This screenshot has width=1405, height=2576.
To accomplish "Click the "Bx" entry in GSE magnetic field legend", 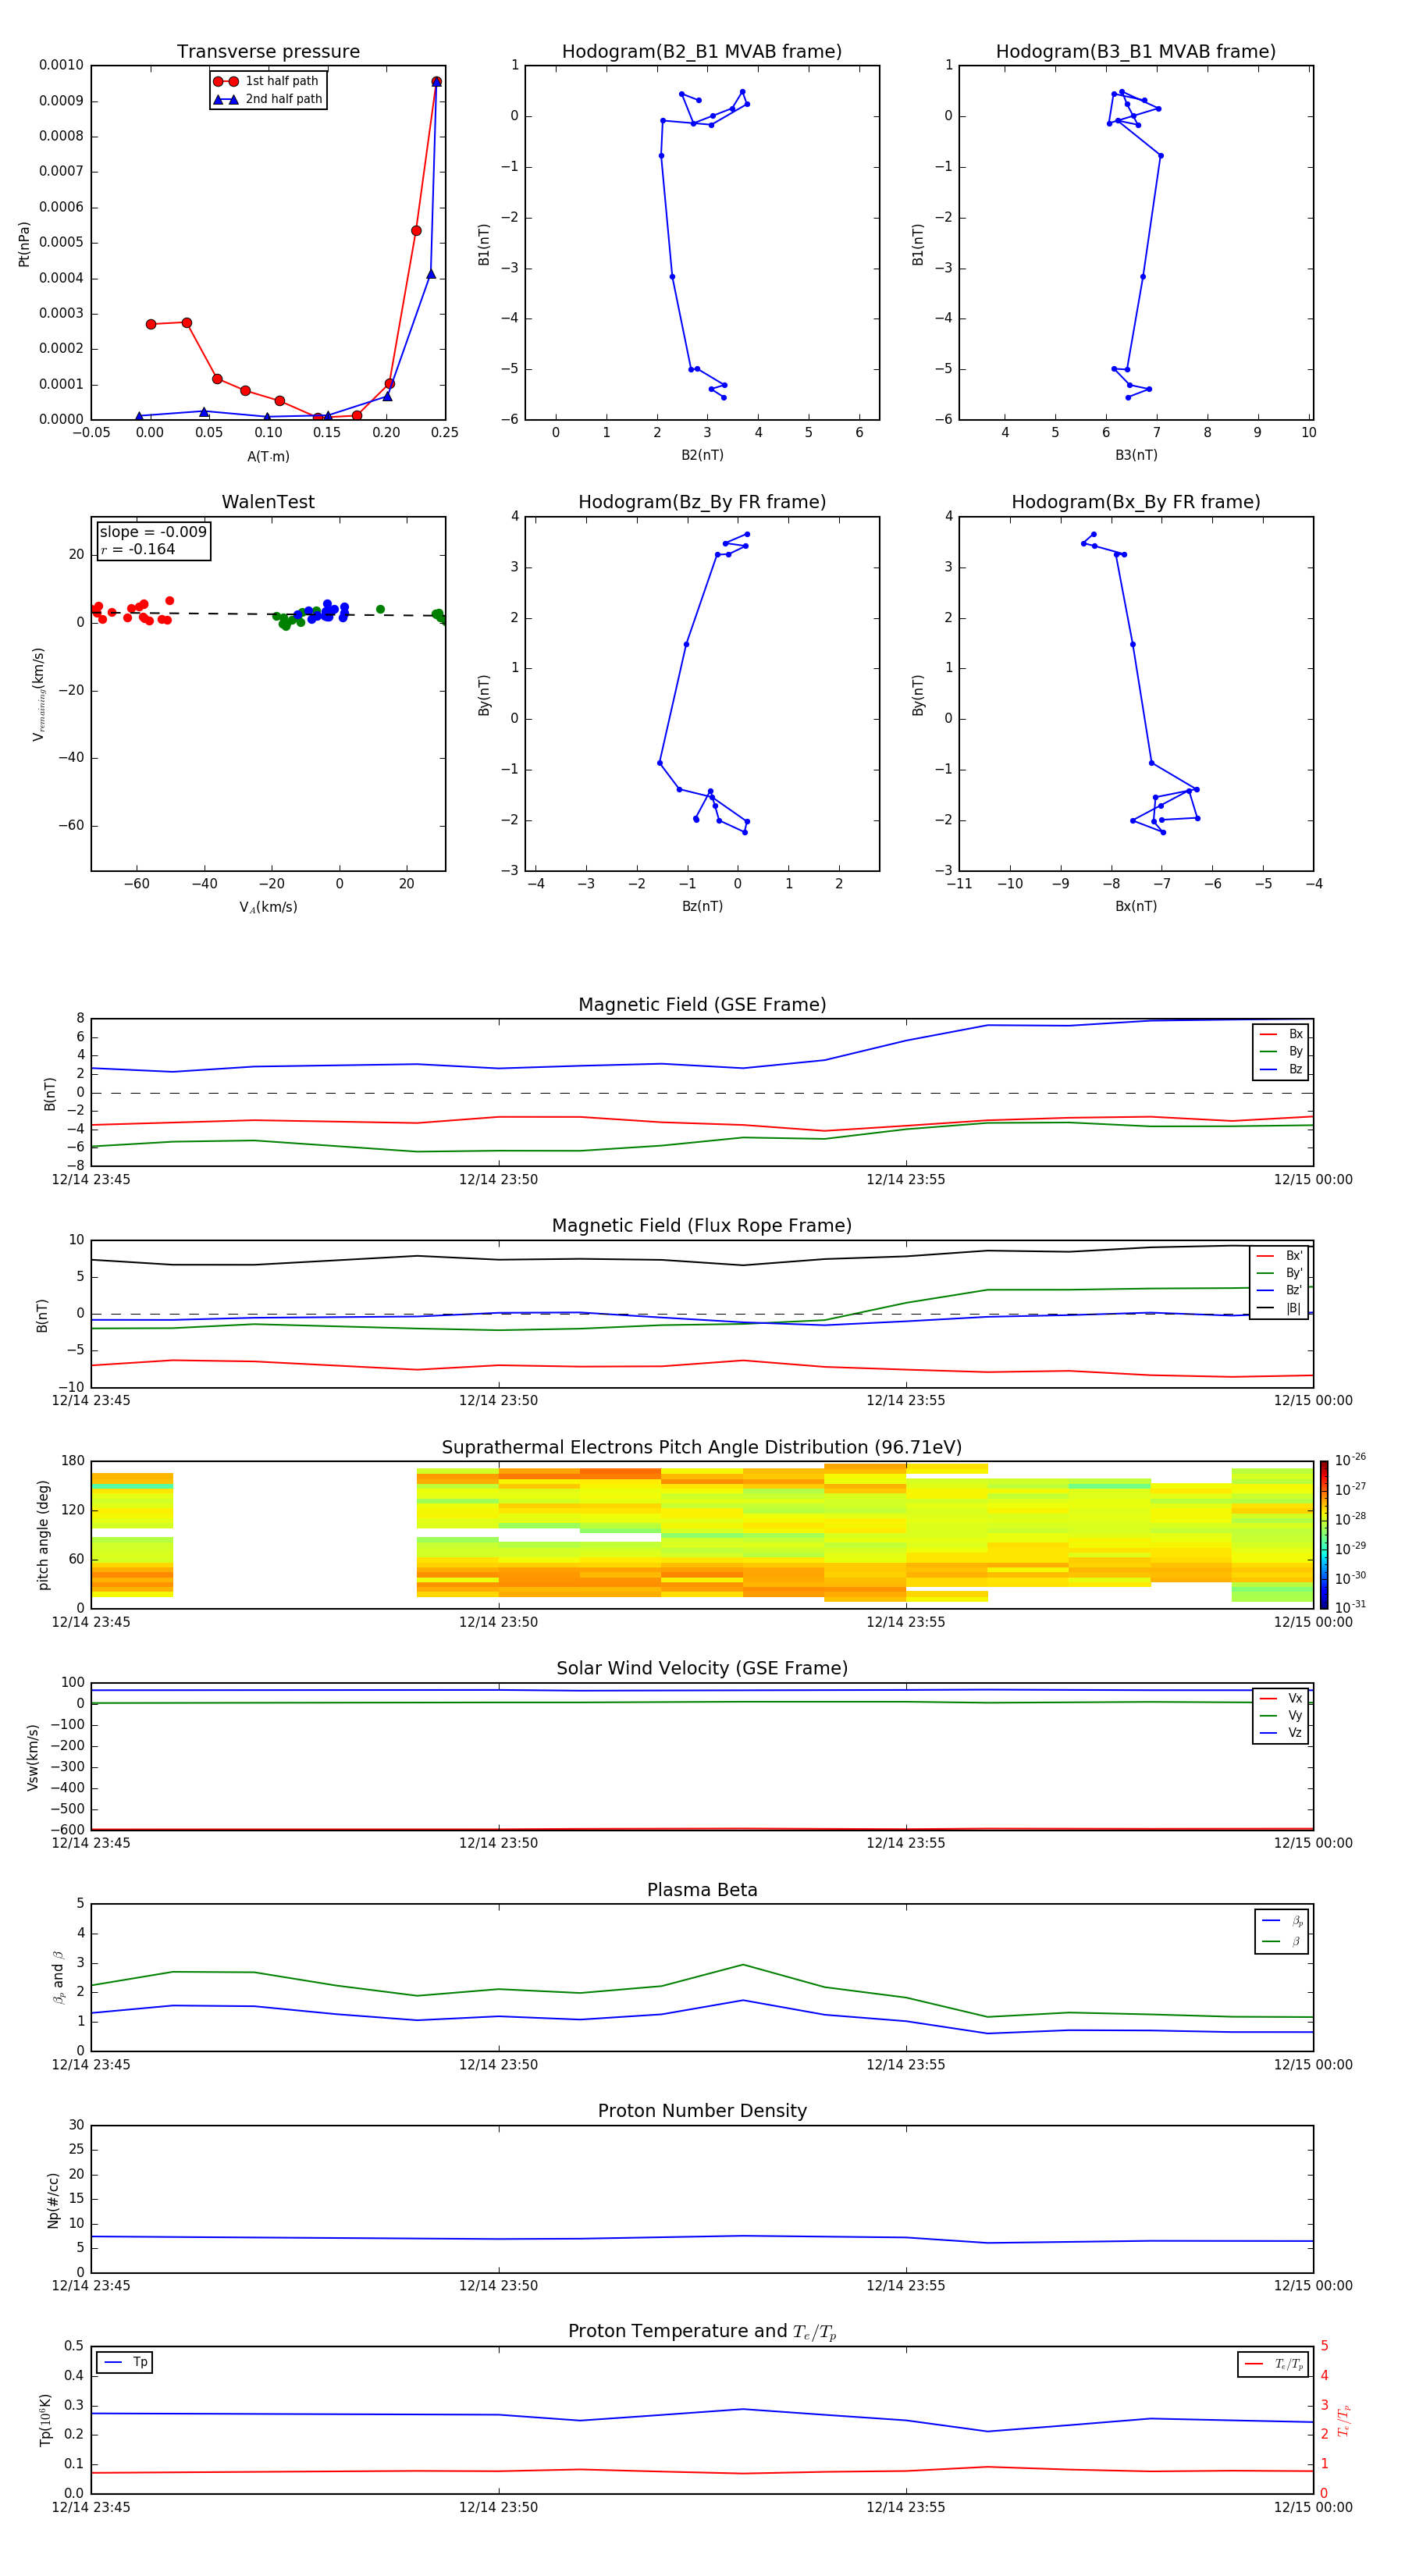I will click(1281, 1035).
